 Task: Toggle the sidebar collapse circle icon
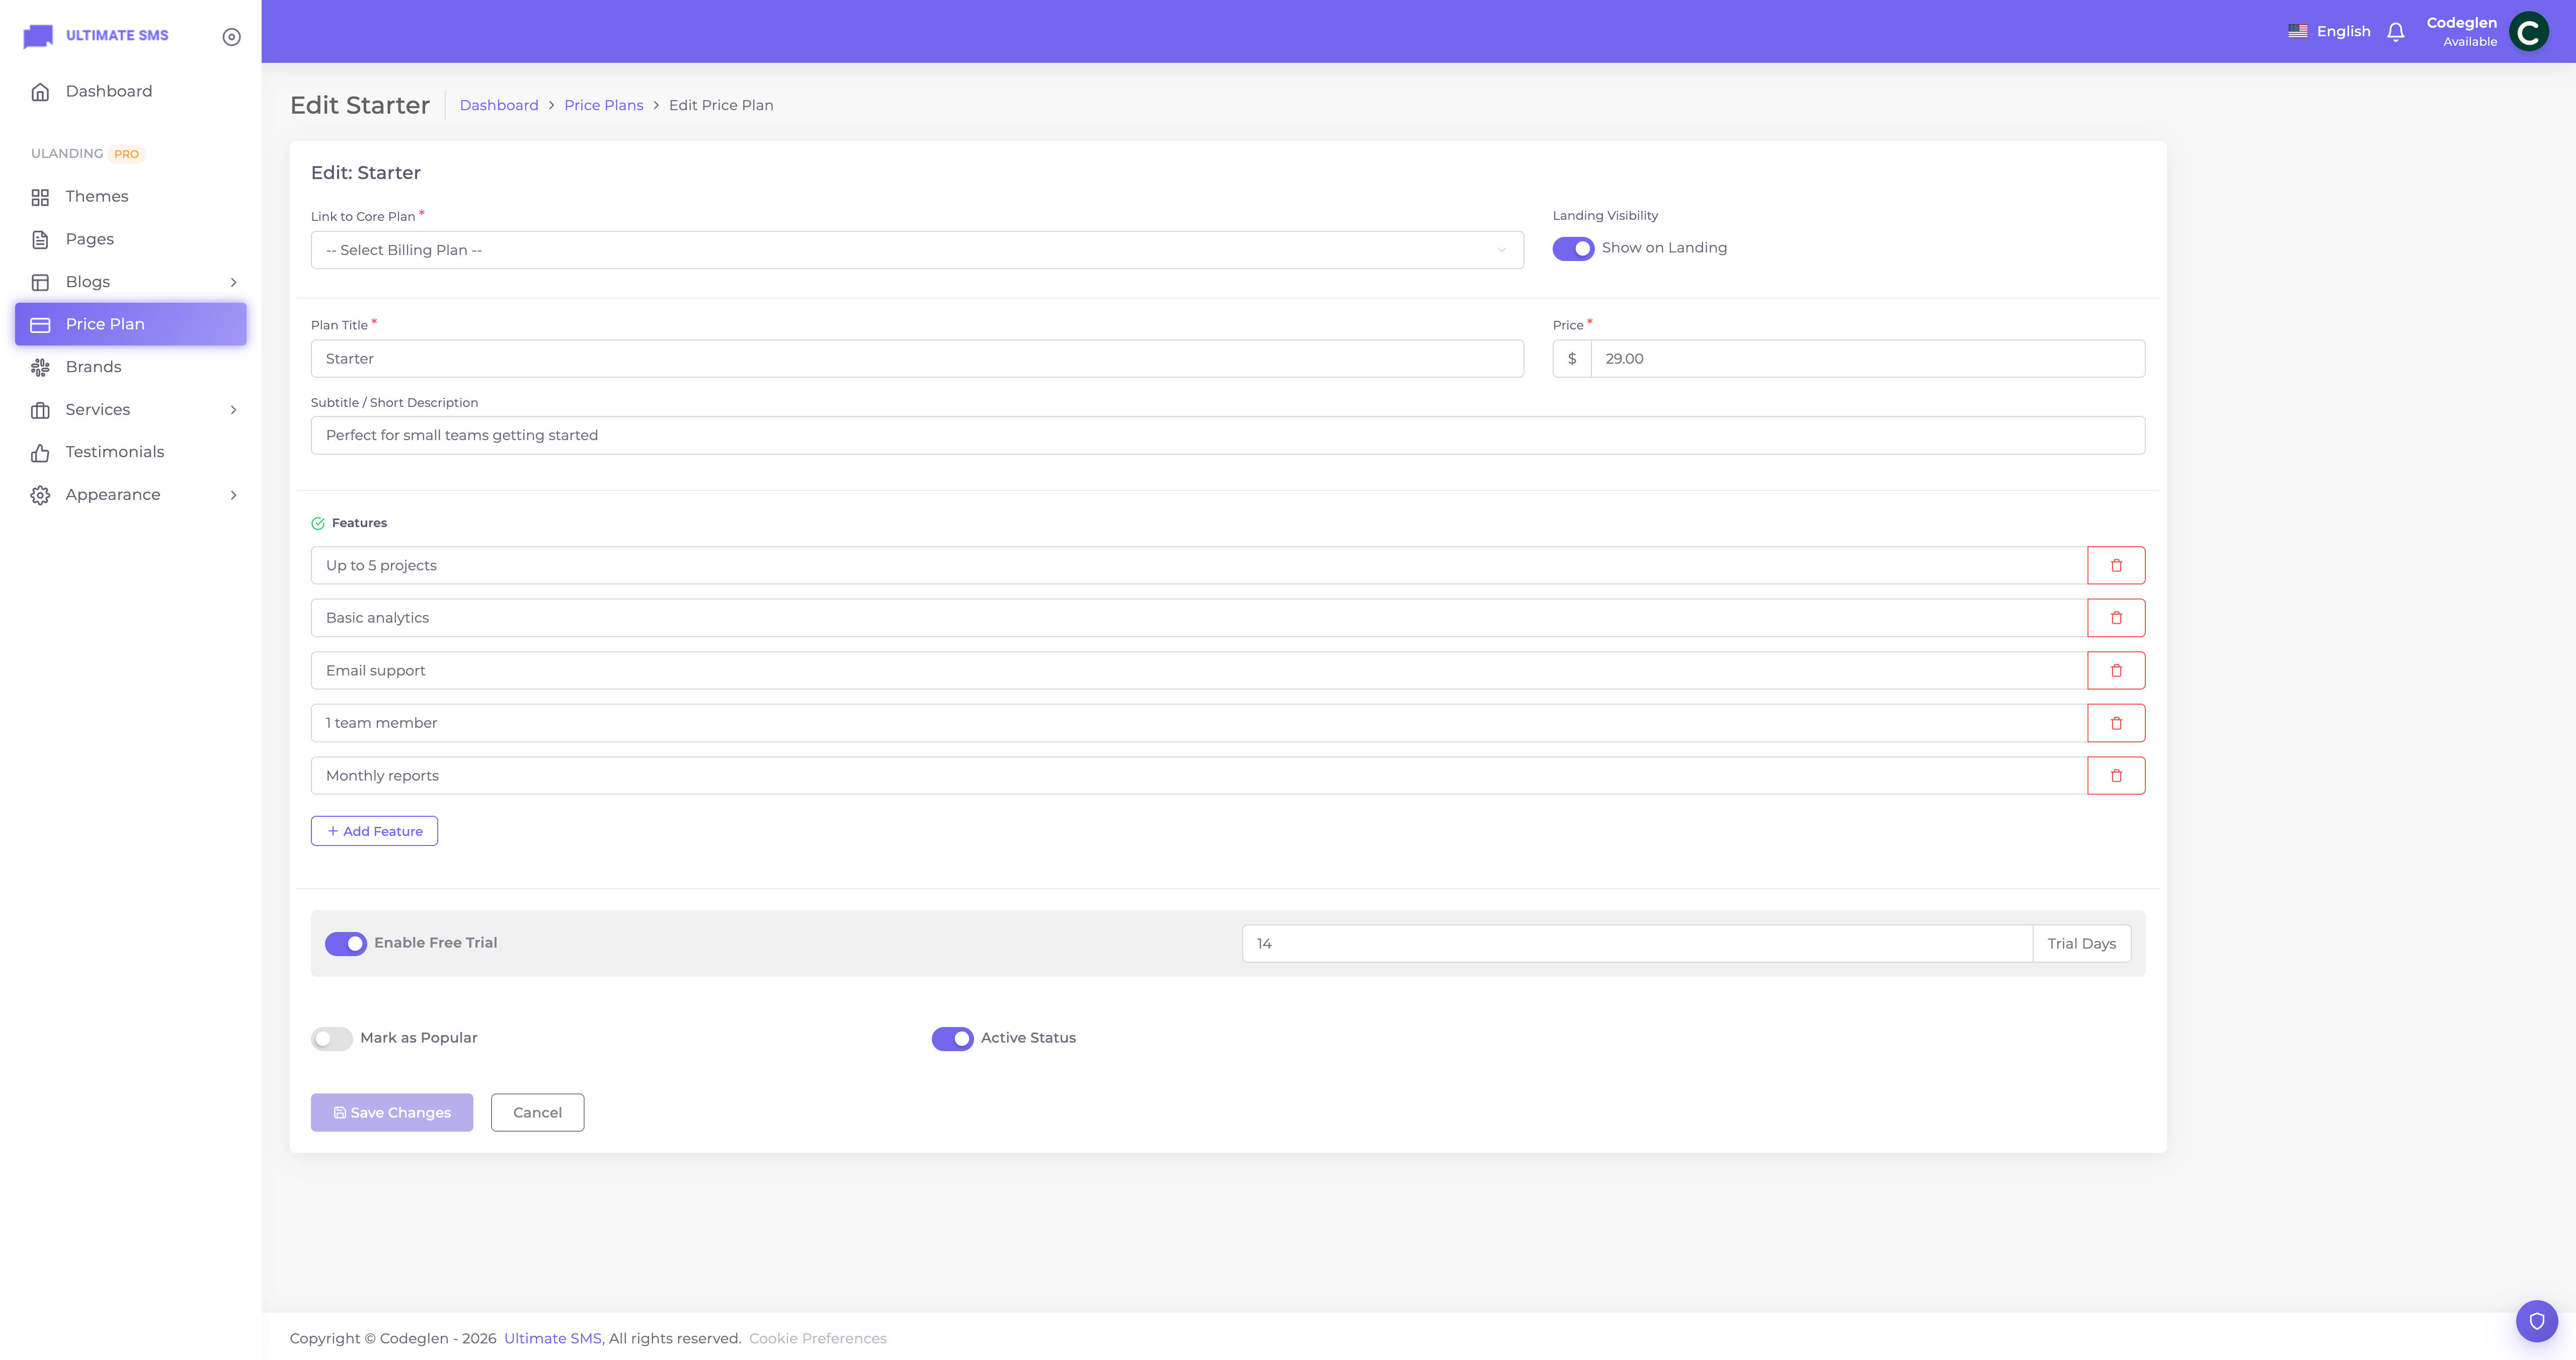[x=232, y=37]
